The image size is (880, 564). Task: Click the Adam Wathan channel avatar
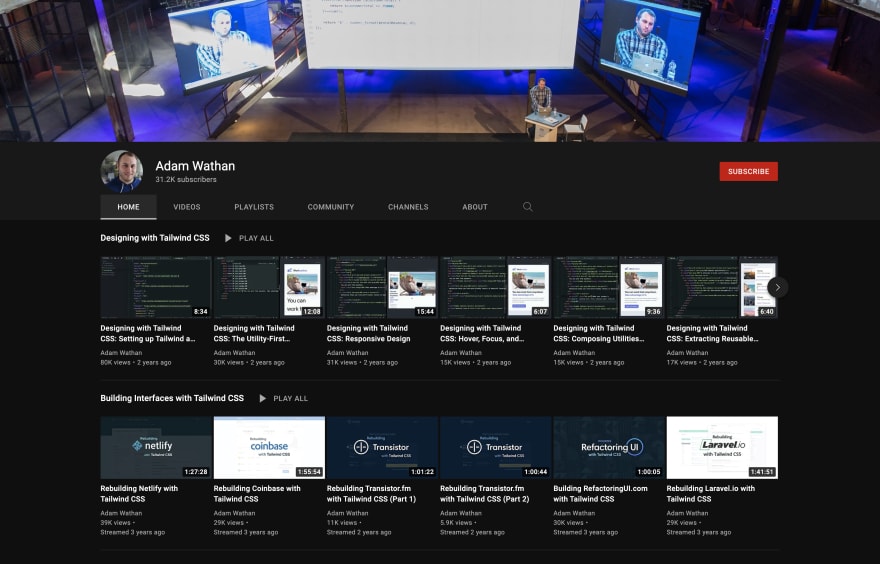click(122, 171)
